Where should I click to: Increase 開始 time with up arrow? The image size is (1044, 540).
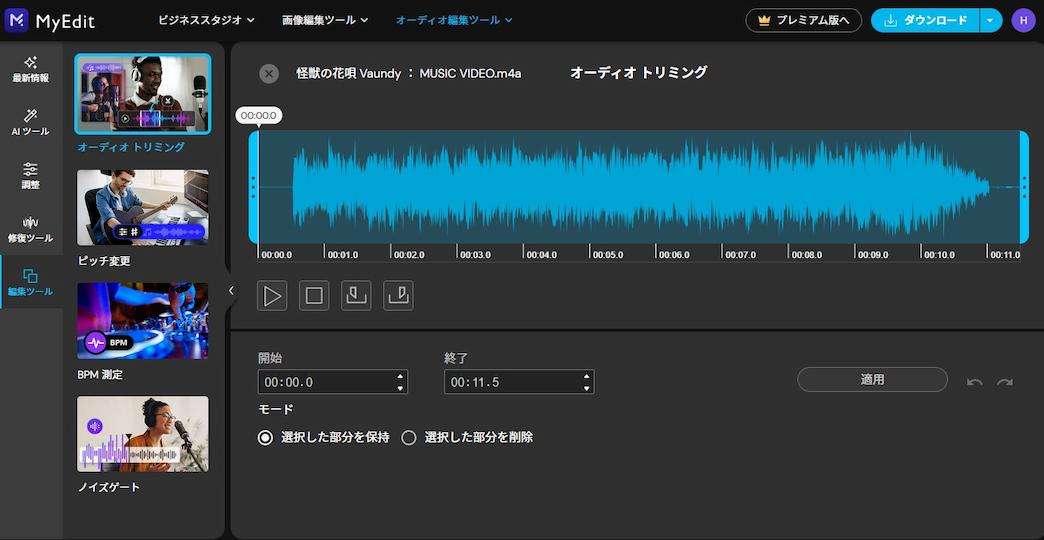pos(399,376)
